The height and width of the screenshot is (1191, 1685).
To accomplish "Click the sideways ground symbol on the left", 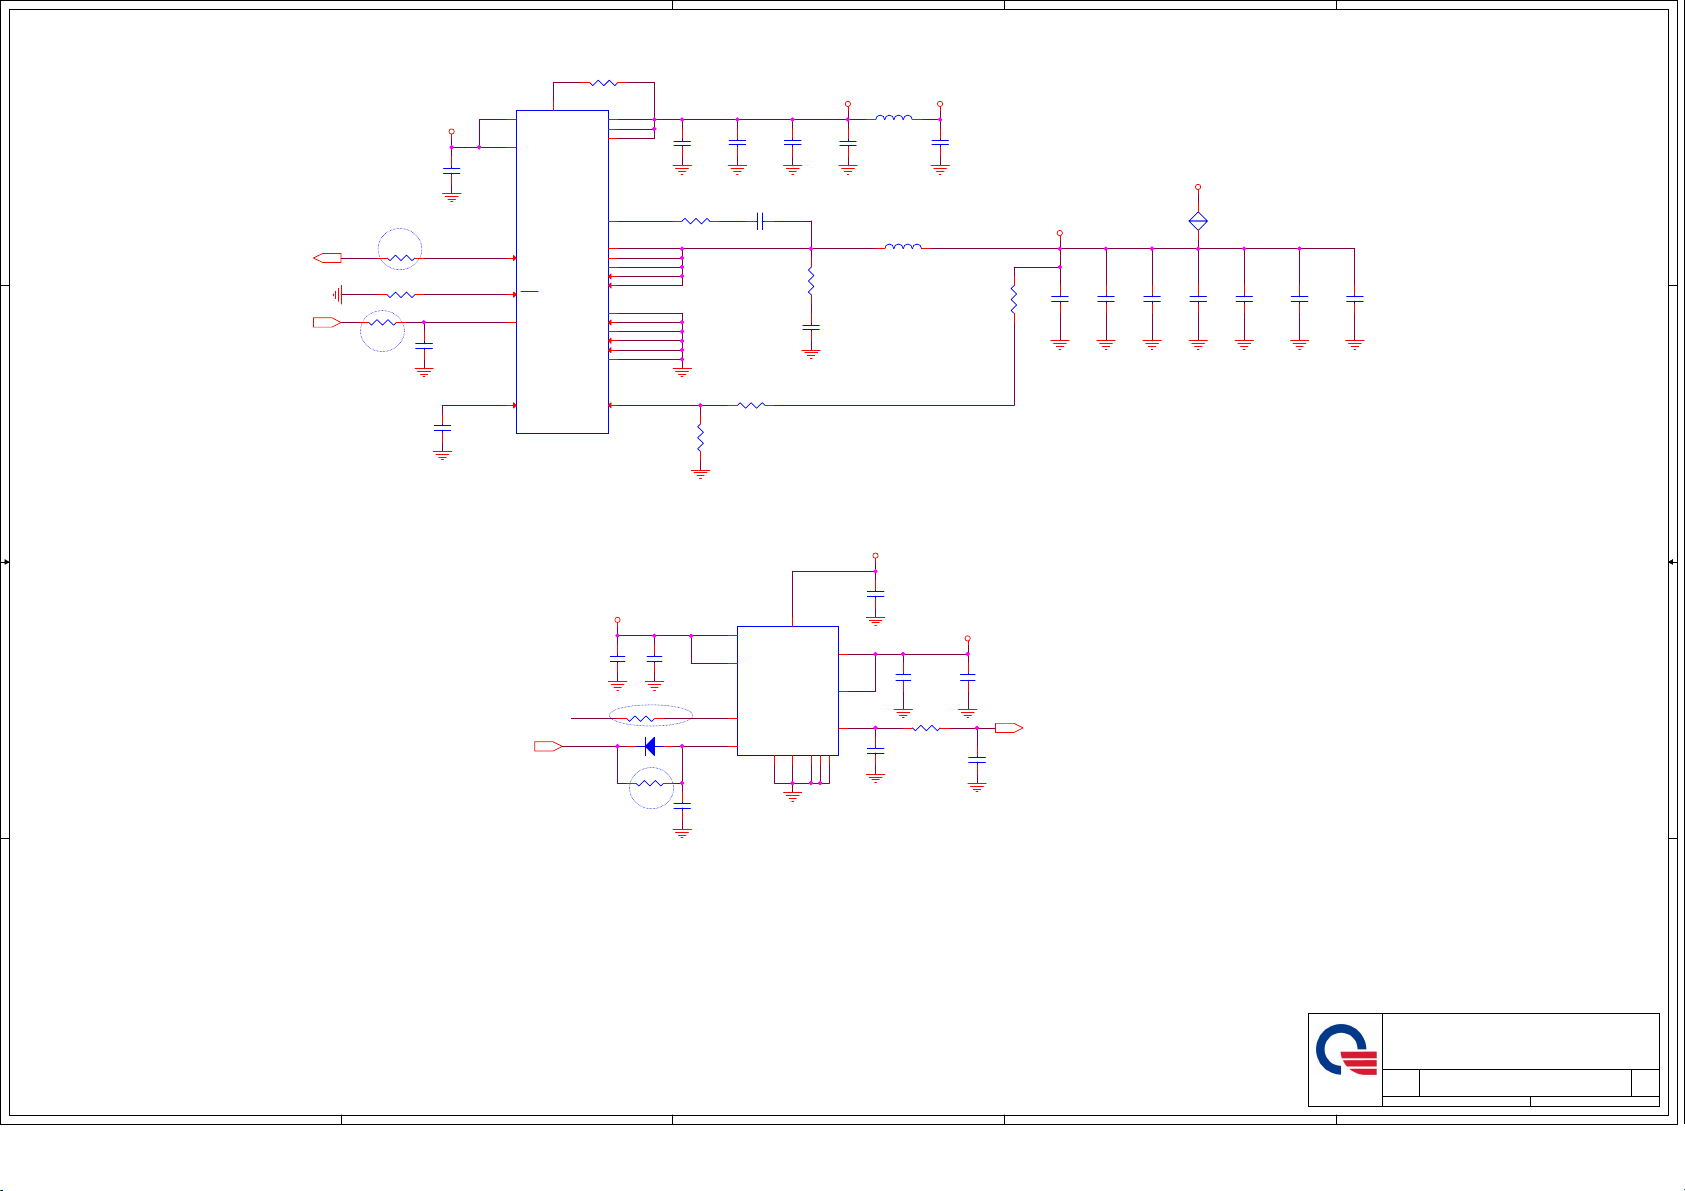I will (339, 294).
